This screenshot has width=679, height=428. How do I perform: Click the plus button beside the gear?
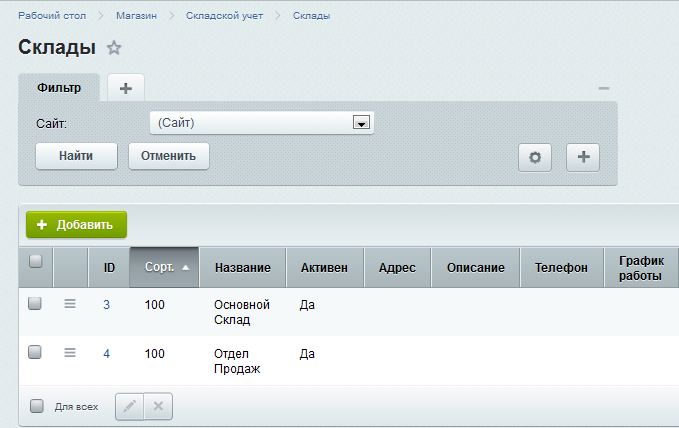[583, 157]
